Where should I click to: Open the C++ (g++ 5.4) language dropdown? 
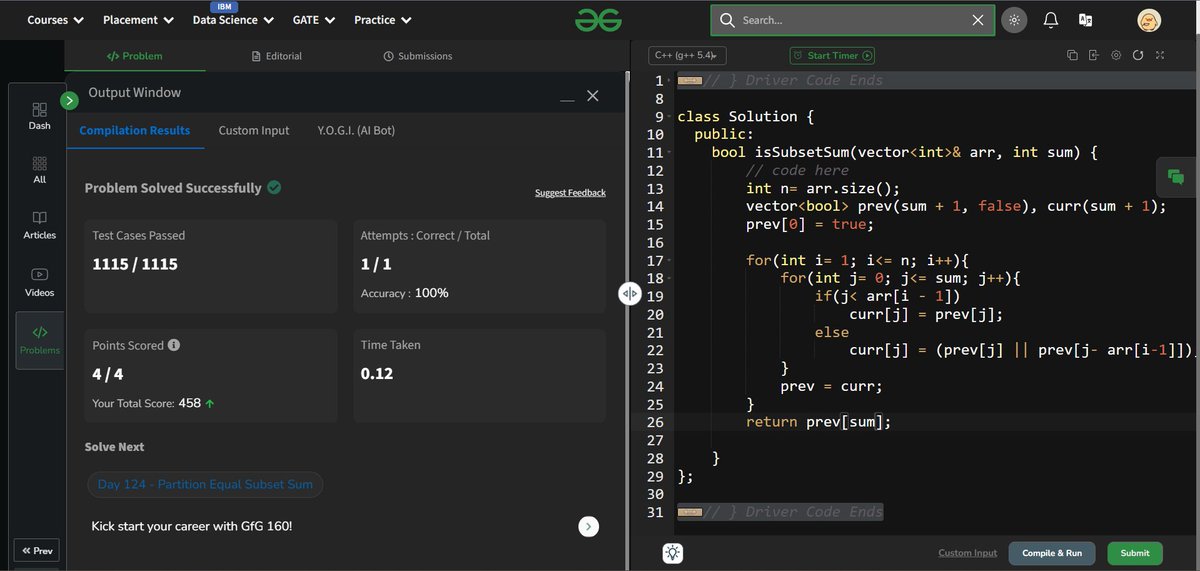tap(687, 56)
